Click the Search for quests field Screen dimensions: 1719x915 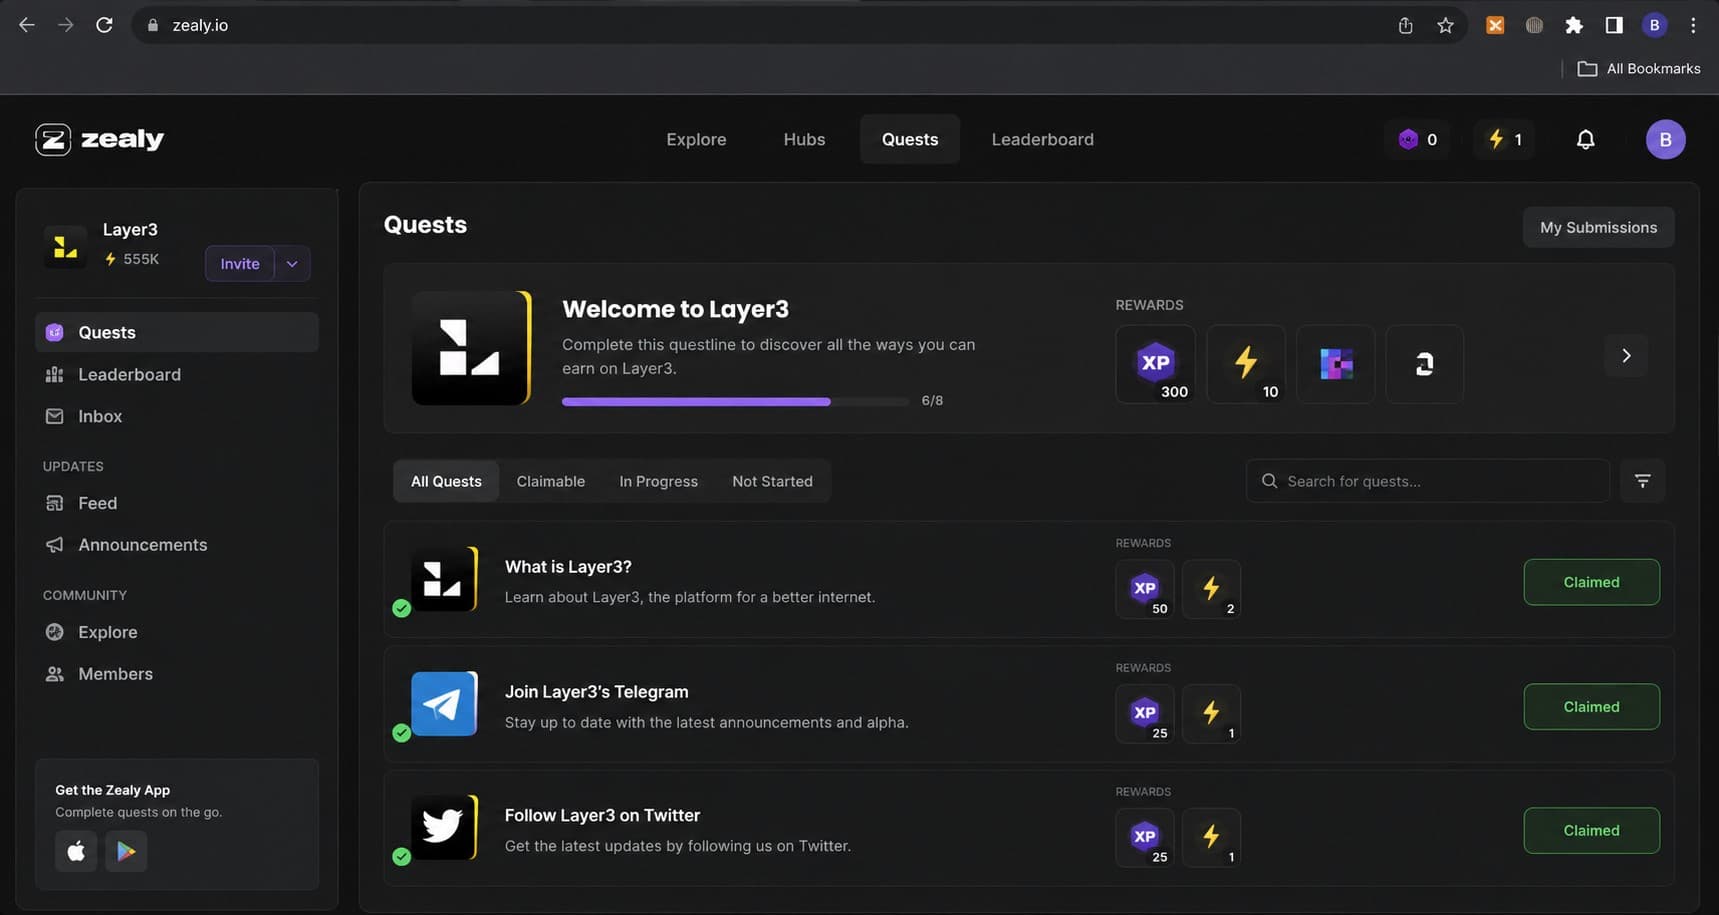[1427, 481]
